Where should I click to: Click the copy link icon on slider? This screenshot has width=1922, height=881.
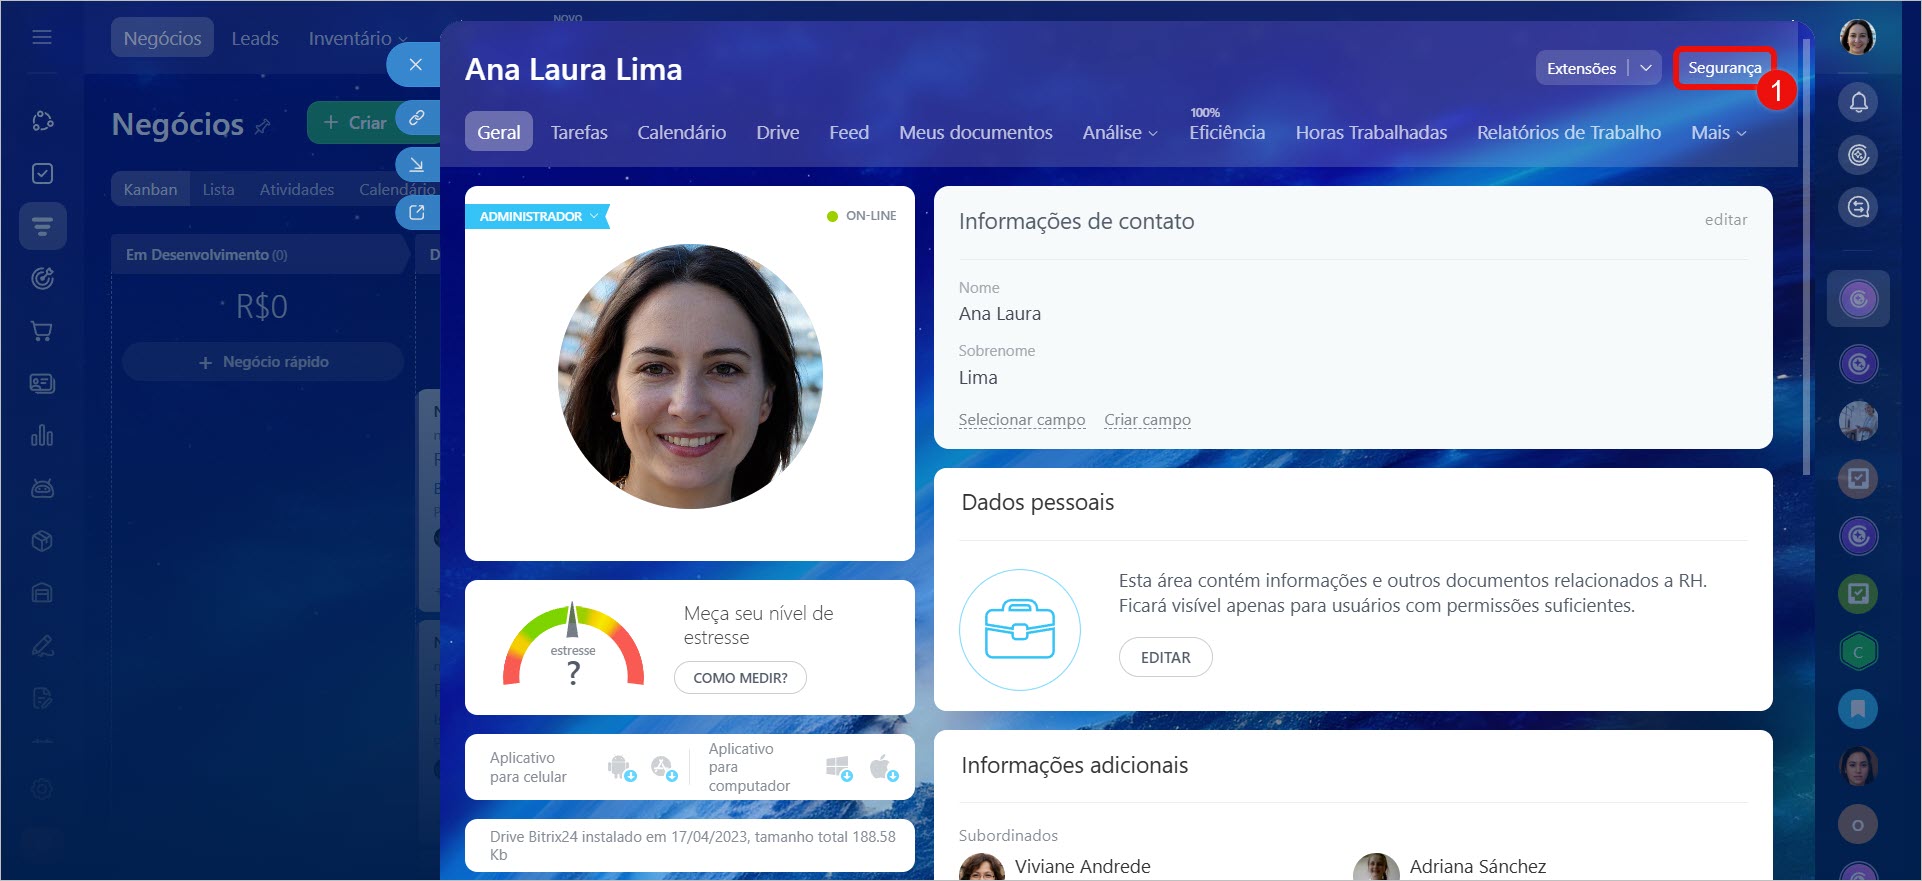click(x=417, y=117)
